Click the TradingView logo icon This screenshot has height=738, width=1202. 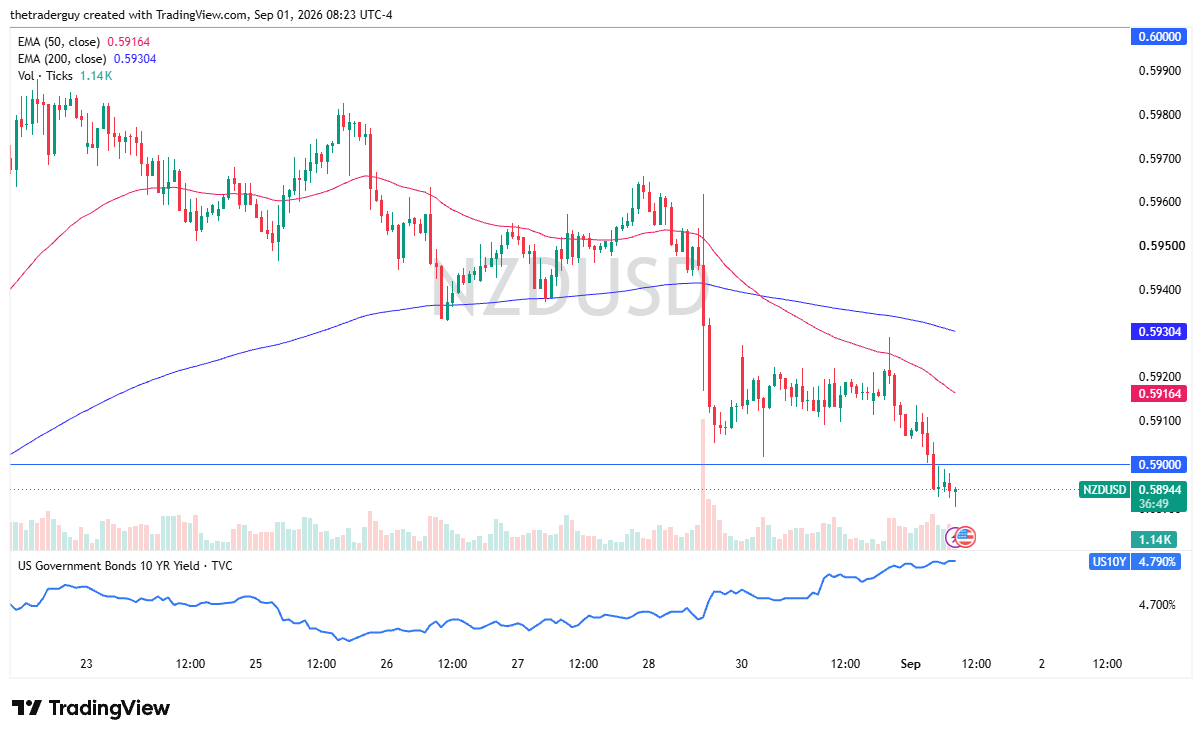(x=27, y=708)
